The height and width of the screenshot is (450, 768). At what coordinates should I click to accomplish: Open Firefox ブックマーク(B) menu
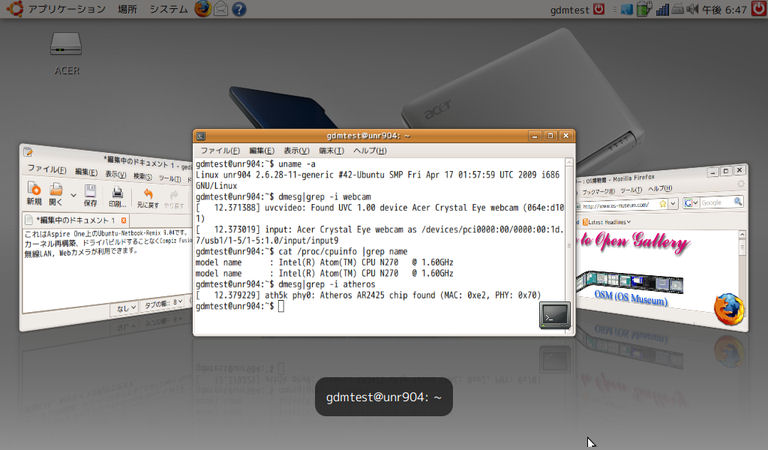pos(598,191)
